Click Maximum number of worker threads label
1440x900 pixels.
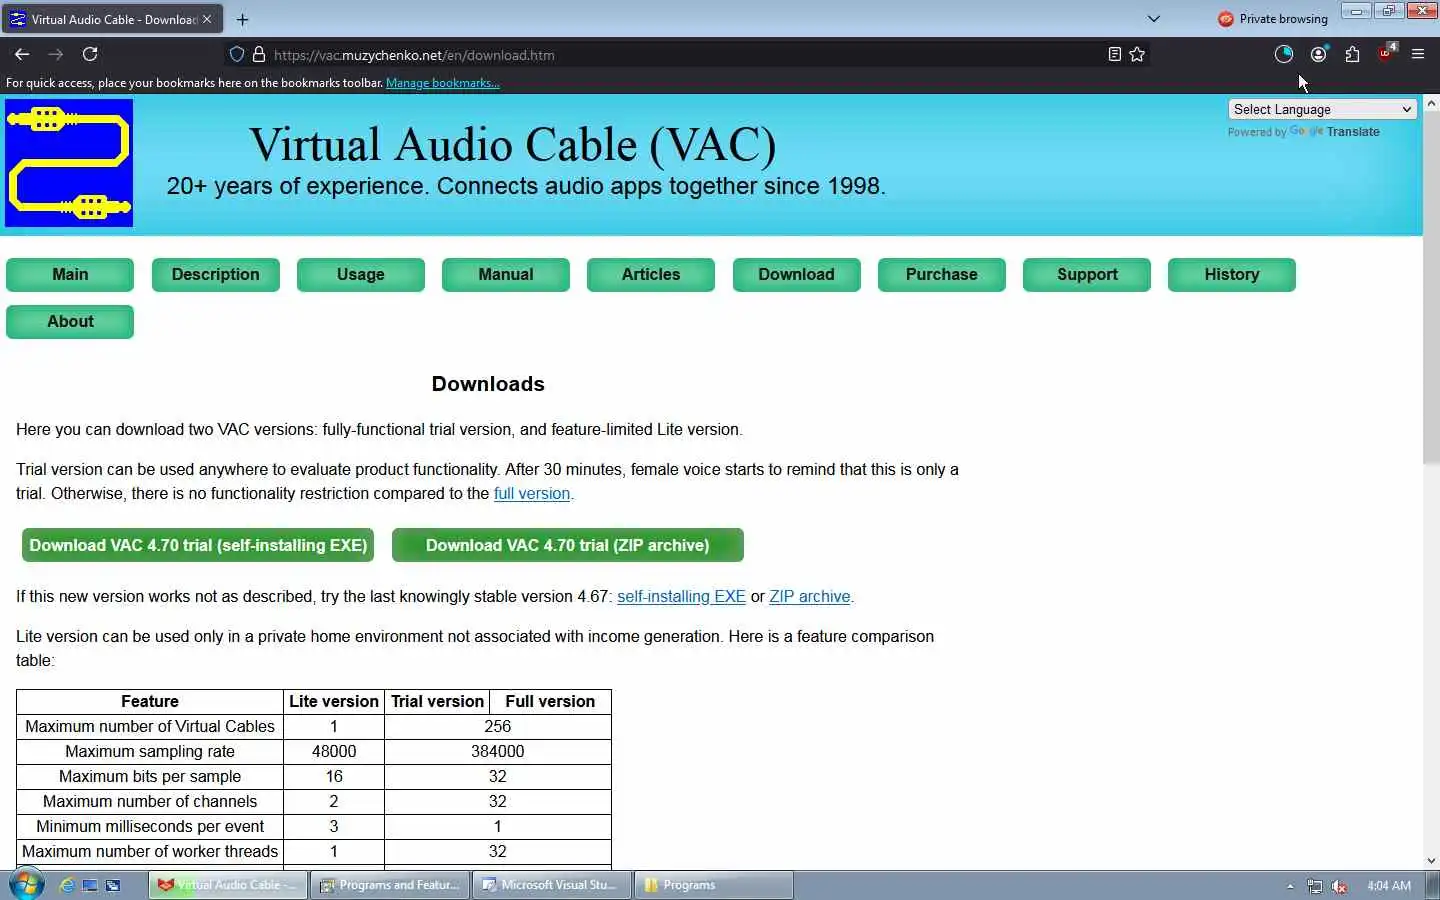pyautogui.click(x=150, y=852)
